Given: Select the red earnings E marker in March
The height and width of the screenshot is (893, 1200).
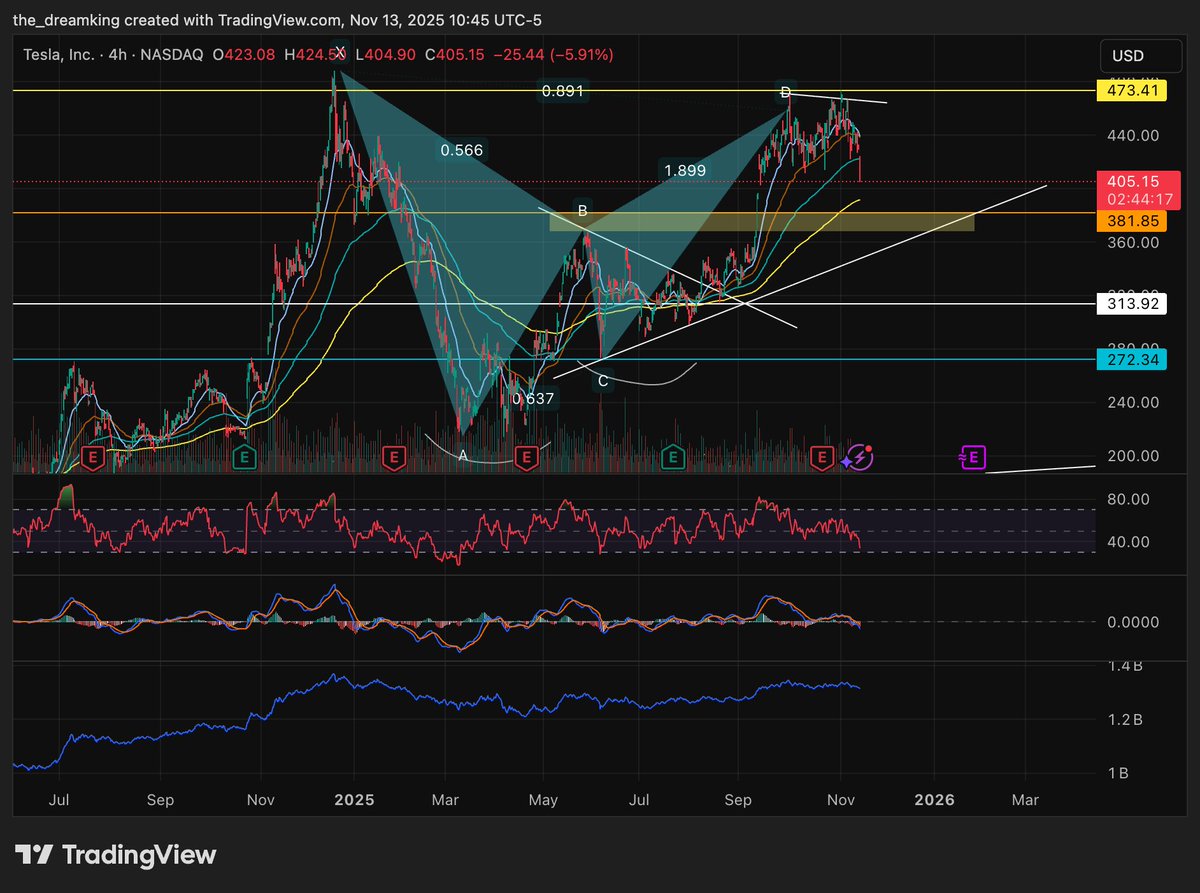Looking at the screenshot, I should (x=393, y=457).
